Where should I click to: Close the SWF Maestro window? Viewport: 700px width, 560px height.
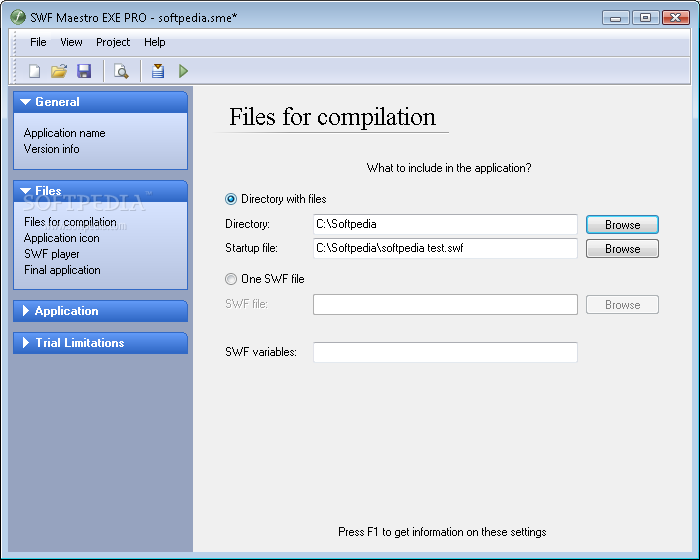tap(676, 17)
